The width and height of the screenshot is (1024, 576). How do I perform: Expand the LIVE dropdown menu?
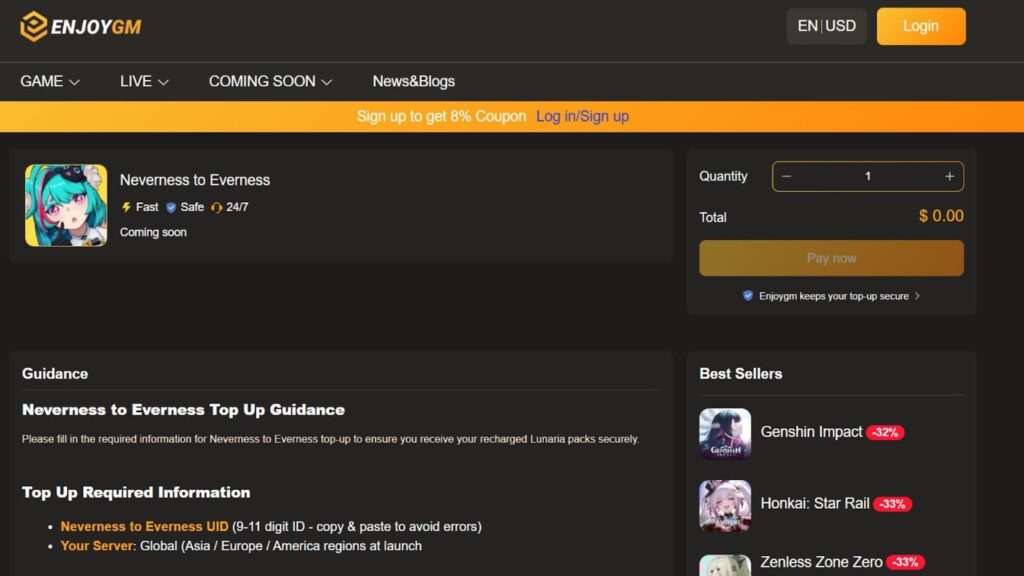(144, 81)
